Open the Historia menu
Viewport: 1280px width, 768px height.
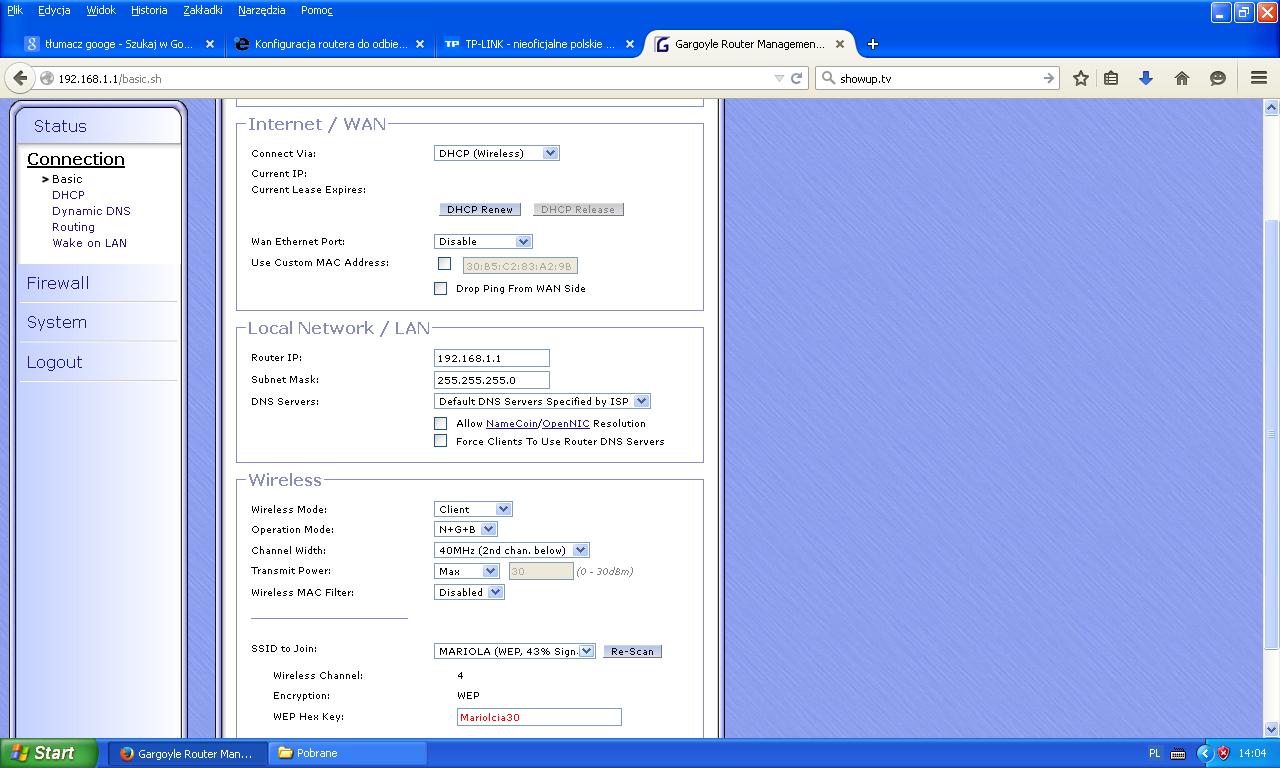click(x=149, y=10)
